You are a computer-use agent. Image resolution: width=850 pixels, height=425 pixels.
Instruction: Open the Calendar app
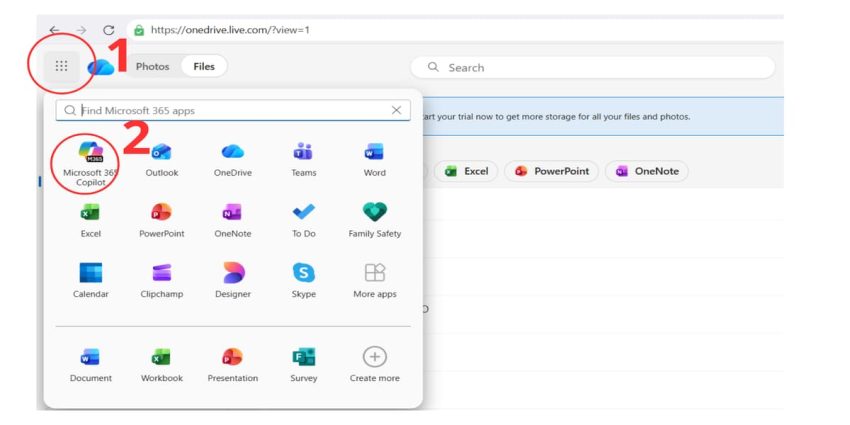[91, 281]
